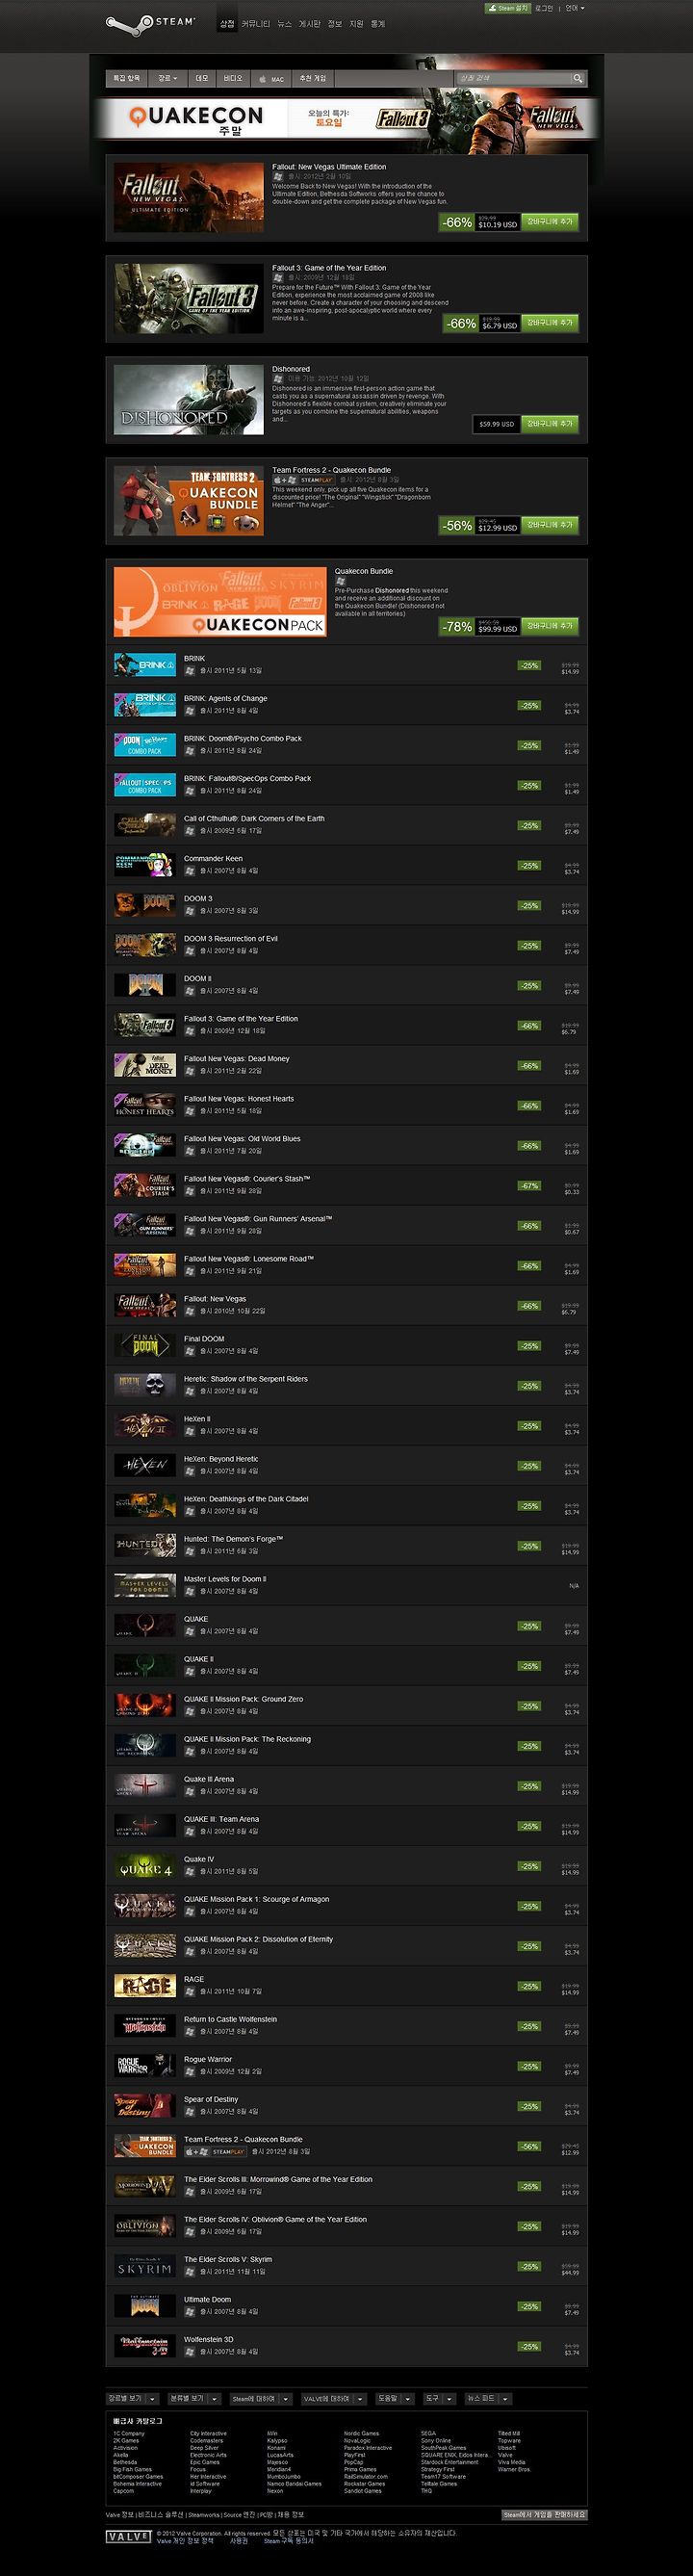The height and width of the screenshot is (2576, 693).
Task: Click the Valve logo in the footer
Action: pos(128,2537)
